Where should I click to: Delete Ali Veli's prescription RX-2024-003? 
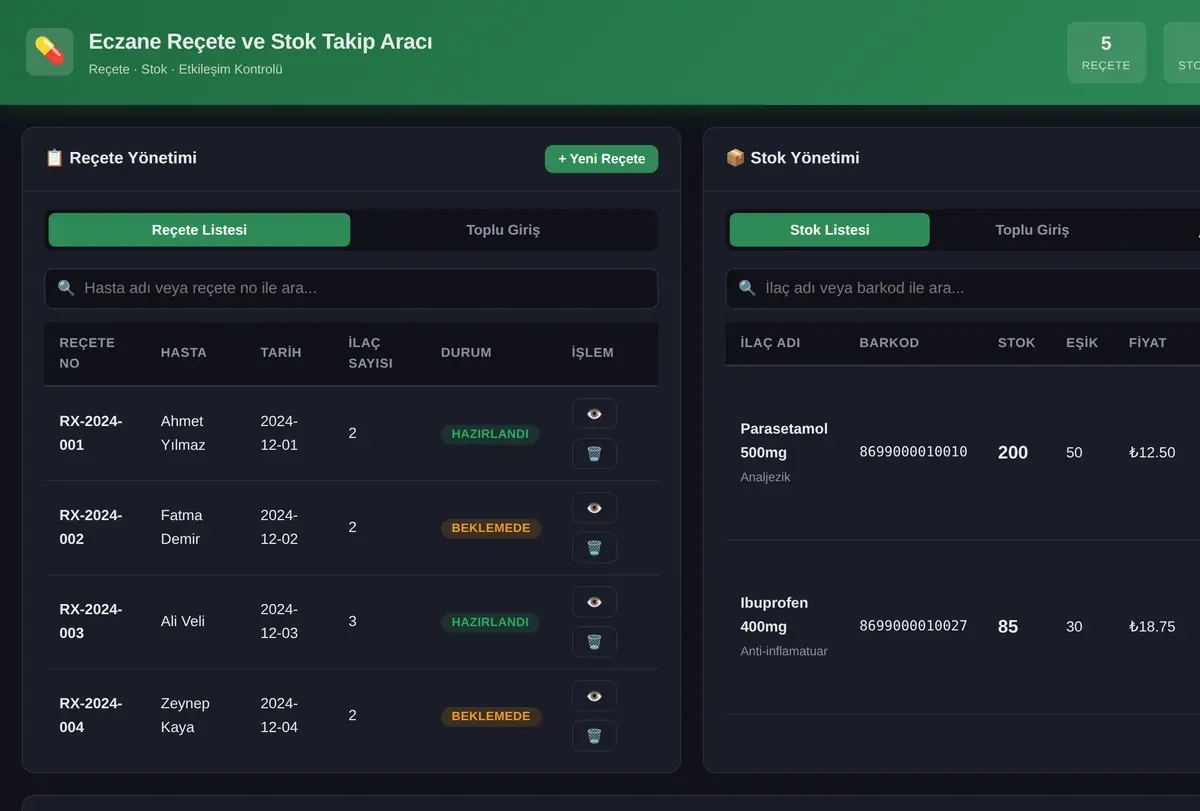(594, 642)
